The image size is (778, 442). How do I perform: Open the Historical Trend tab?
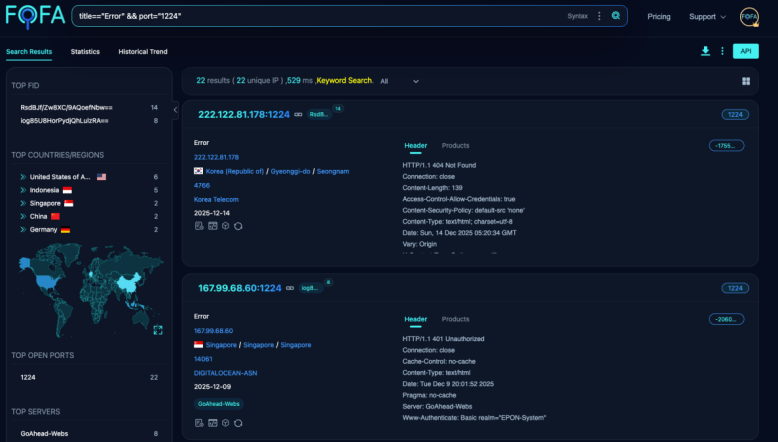143,52
